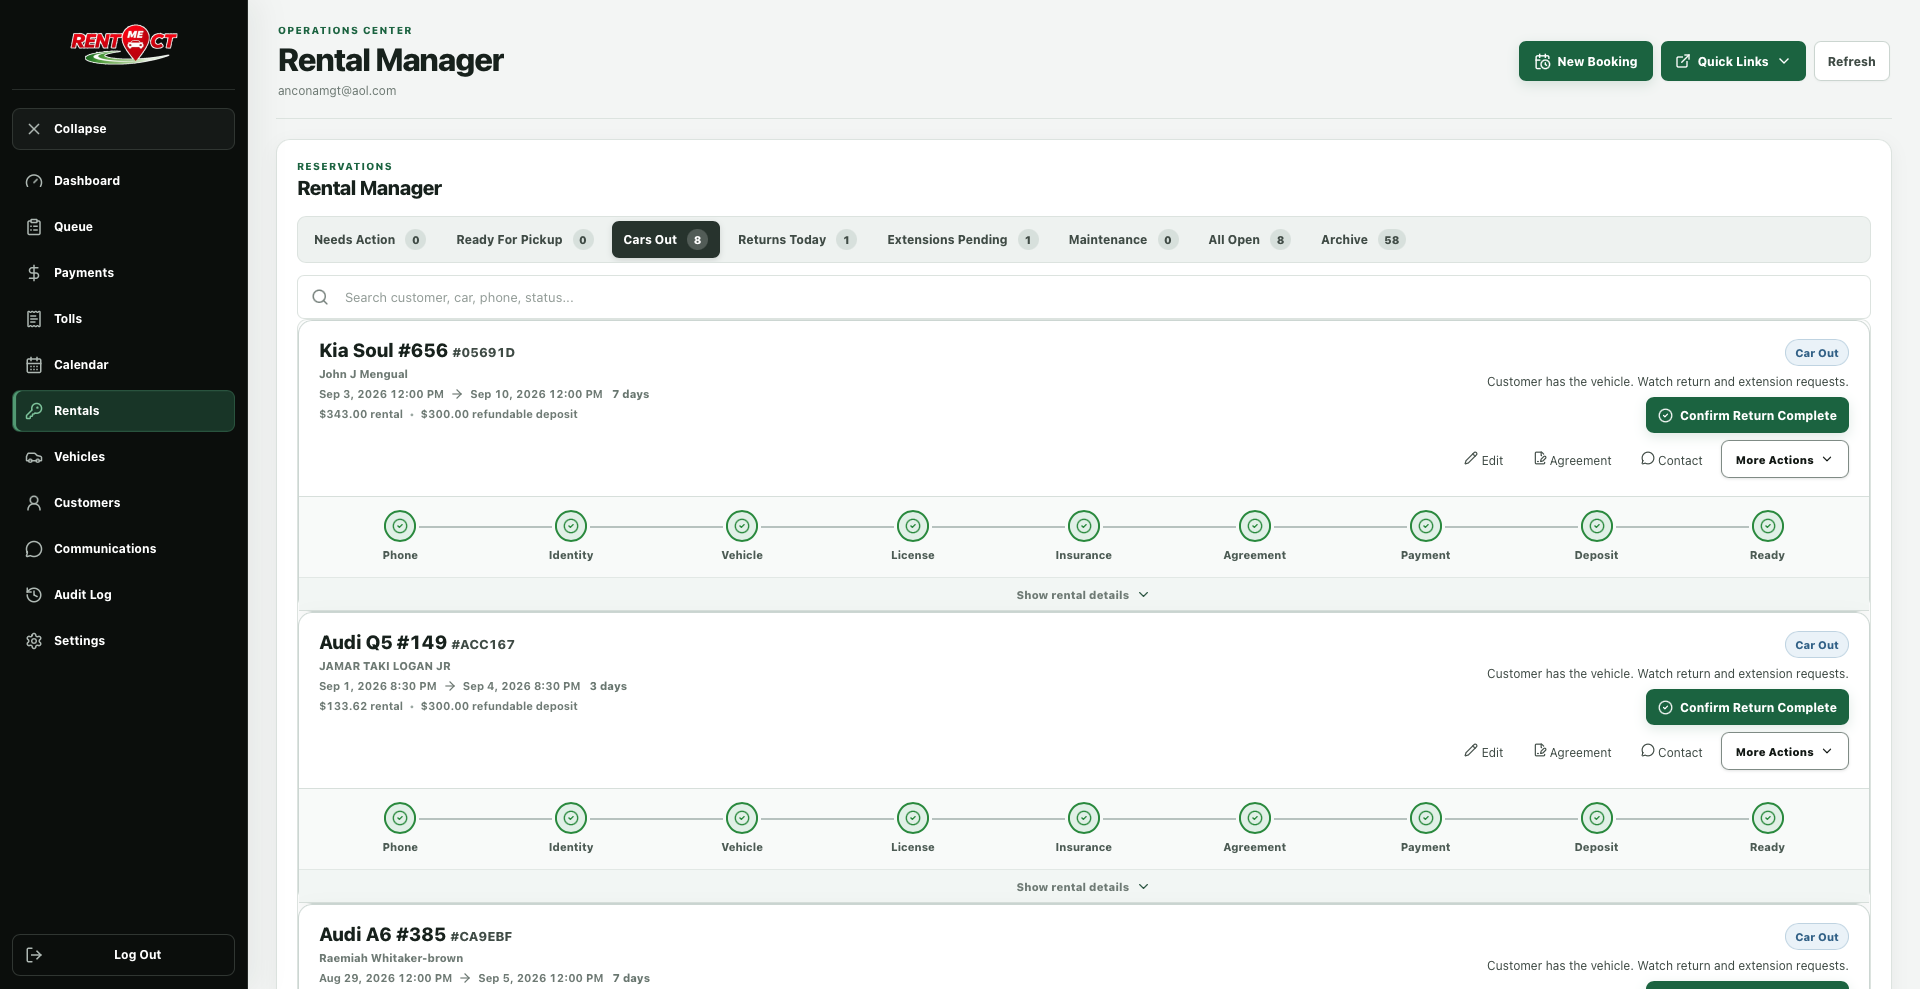Edit the Kia Soul #656 rental

point(1484,460)
